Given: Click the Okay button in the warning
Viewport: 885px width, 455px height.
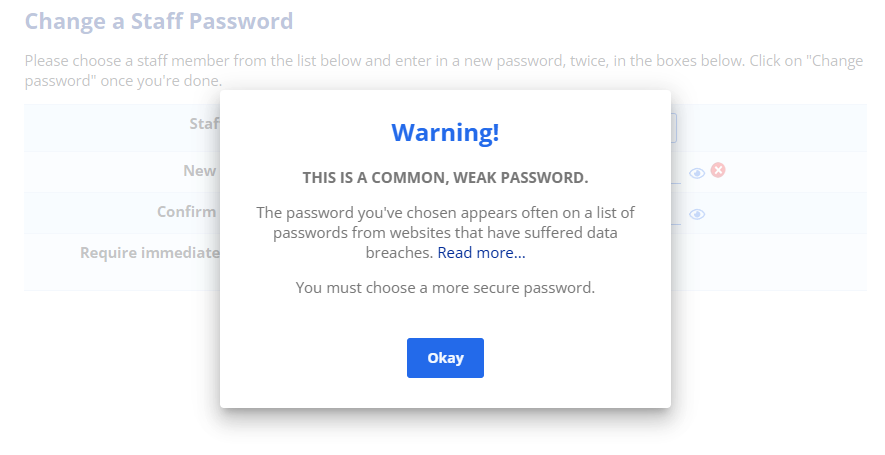Looking at the screenshot, I should (x=445, y=358).
